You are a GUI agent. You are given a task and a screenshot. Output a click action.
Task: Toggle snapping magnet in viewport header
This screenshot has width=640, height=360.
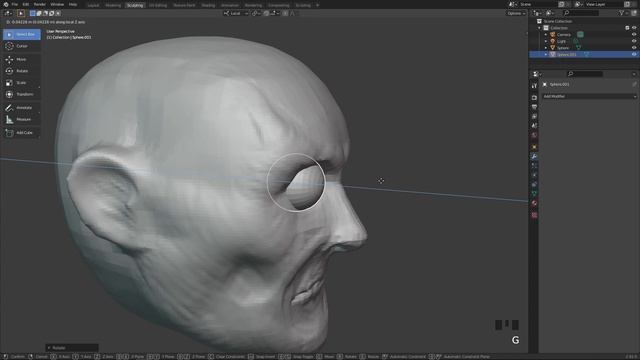tap(266, 13)
